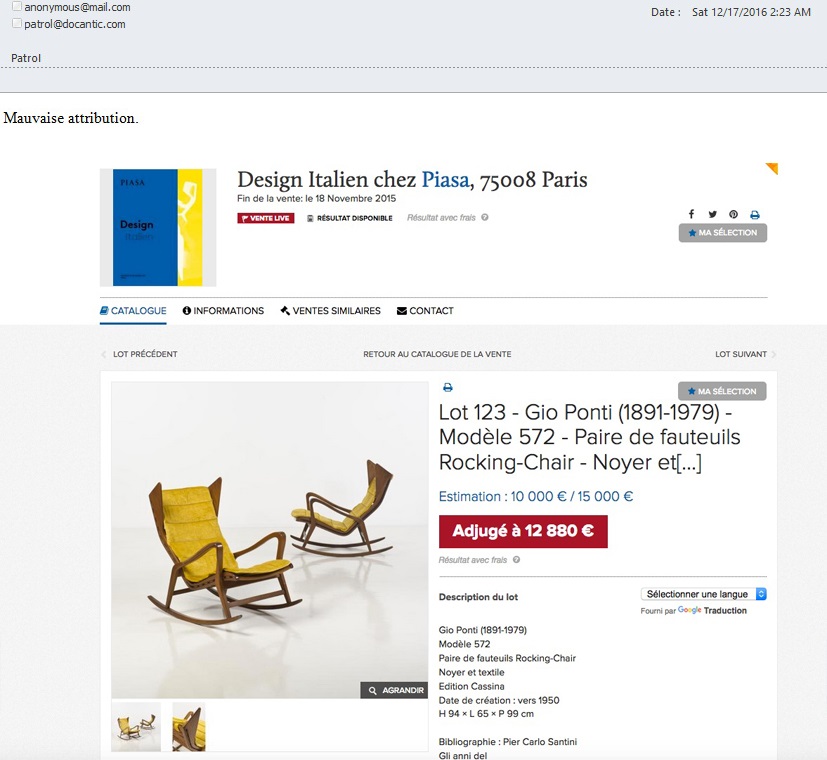Click the orange corner bookmark marker
This screenshot has width=827, height=760.
(772, 168)
